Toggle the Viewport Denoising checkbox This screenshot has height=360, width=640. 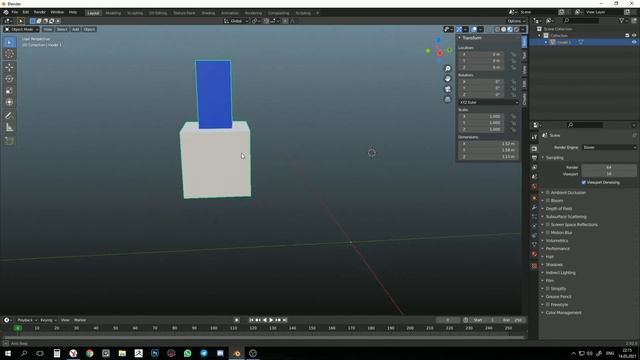584,182
